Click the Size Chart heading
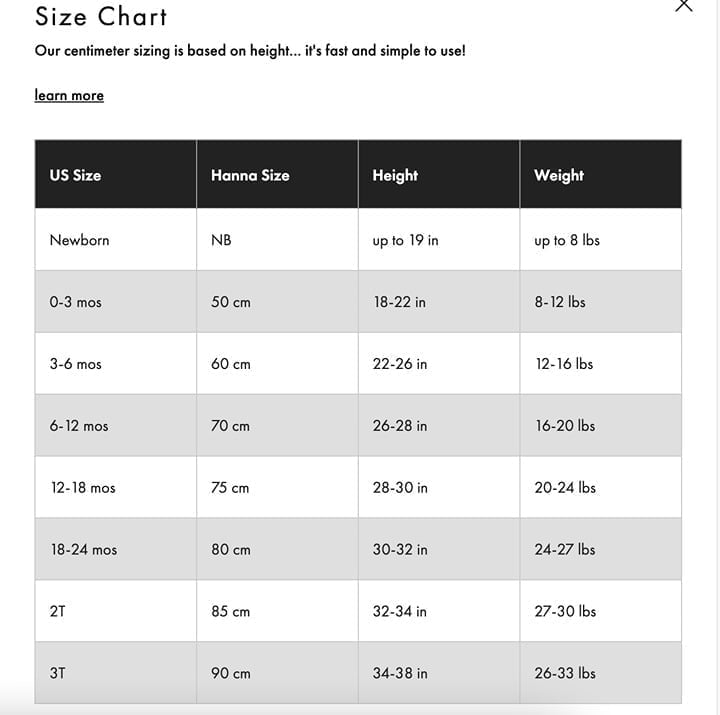Image resolution: width=720 pixels, height=715 pixels. (x=101, y=17)
